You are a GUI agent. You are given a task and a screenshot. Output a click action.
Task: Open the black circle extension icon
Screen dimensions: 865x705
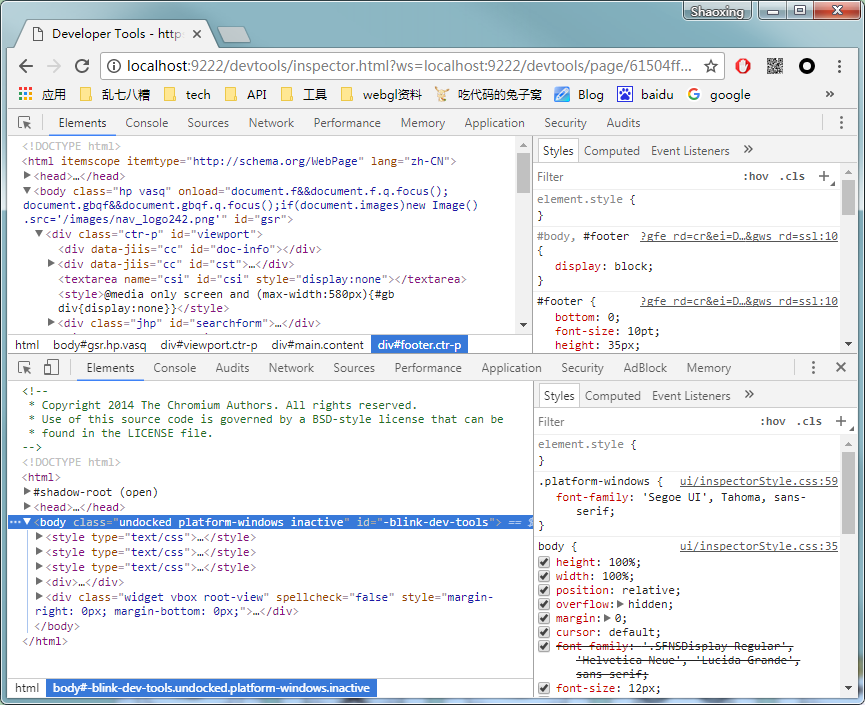pyautogui.click(x=807, y=66)
